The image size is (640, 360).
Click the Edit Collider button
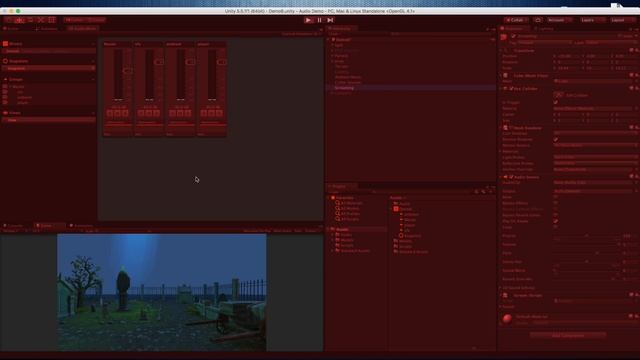click(559, 95)
